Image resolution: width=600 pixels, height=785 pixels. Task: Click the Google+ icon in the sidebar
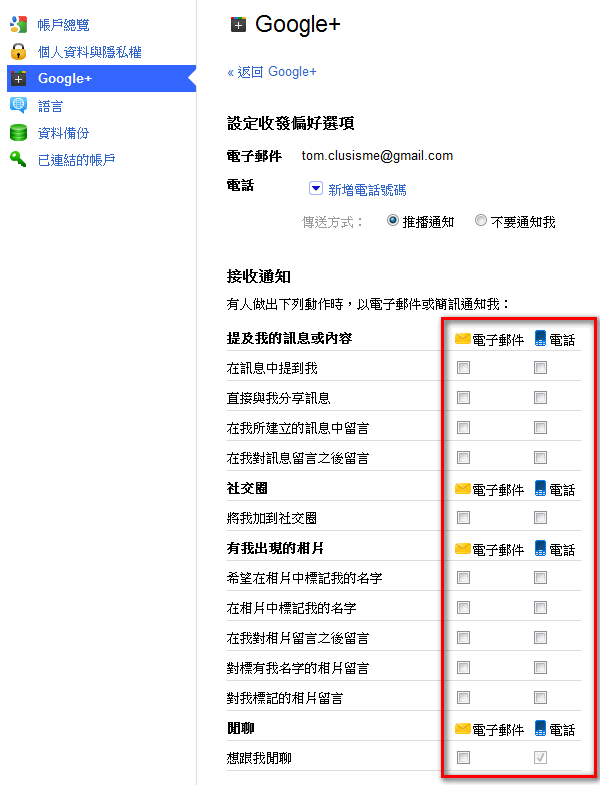point(19,79)
